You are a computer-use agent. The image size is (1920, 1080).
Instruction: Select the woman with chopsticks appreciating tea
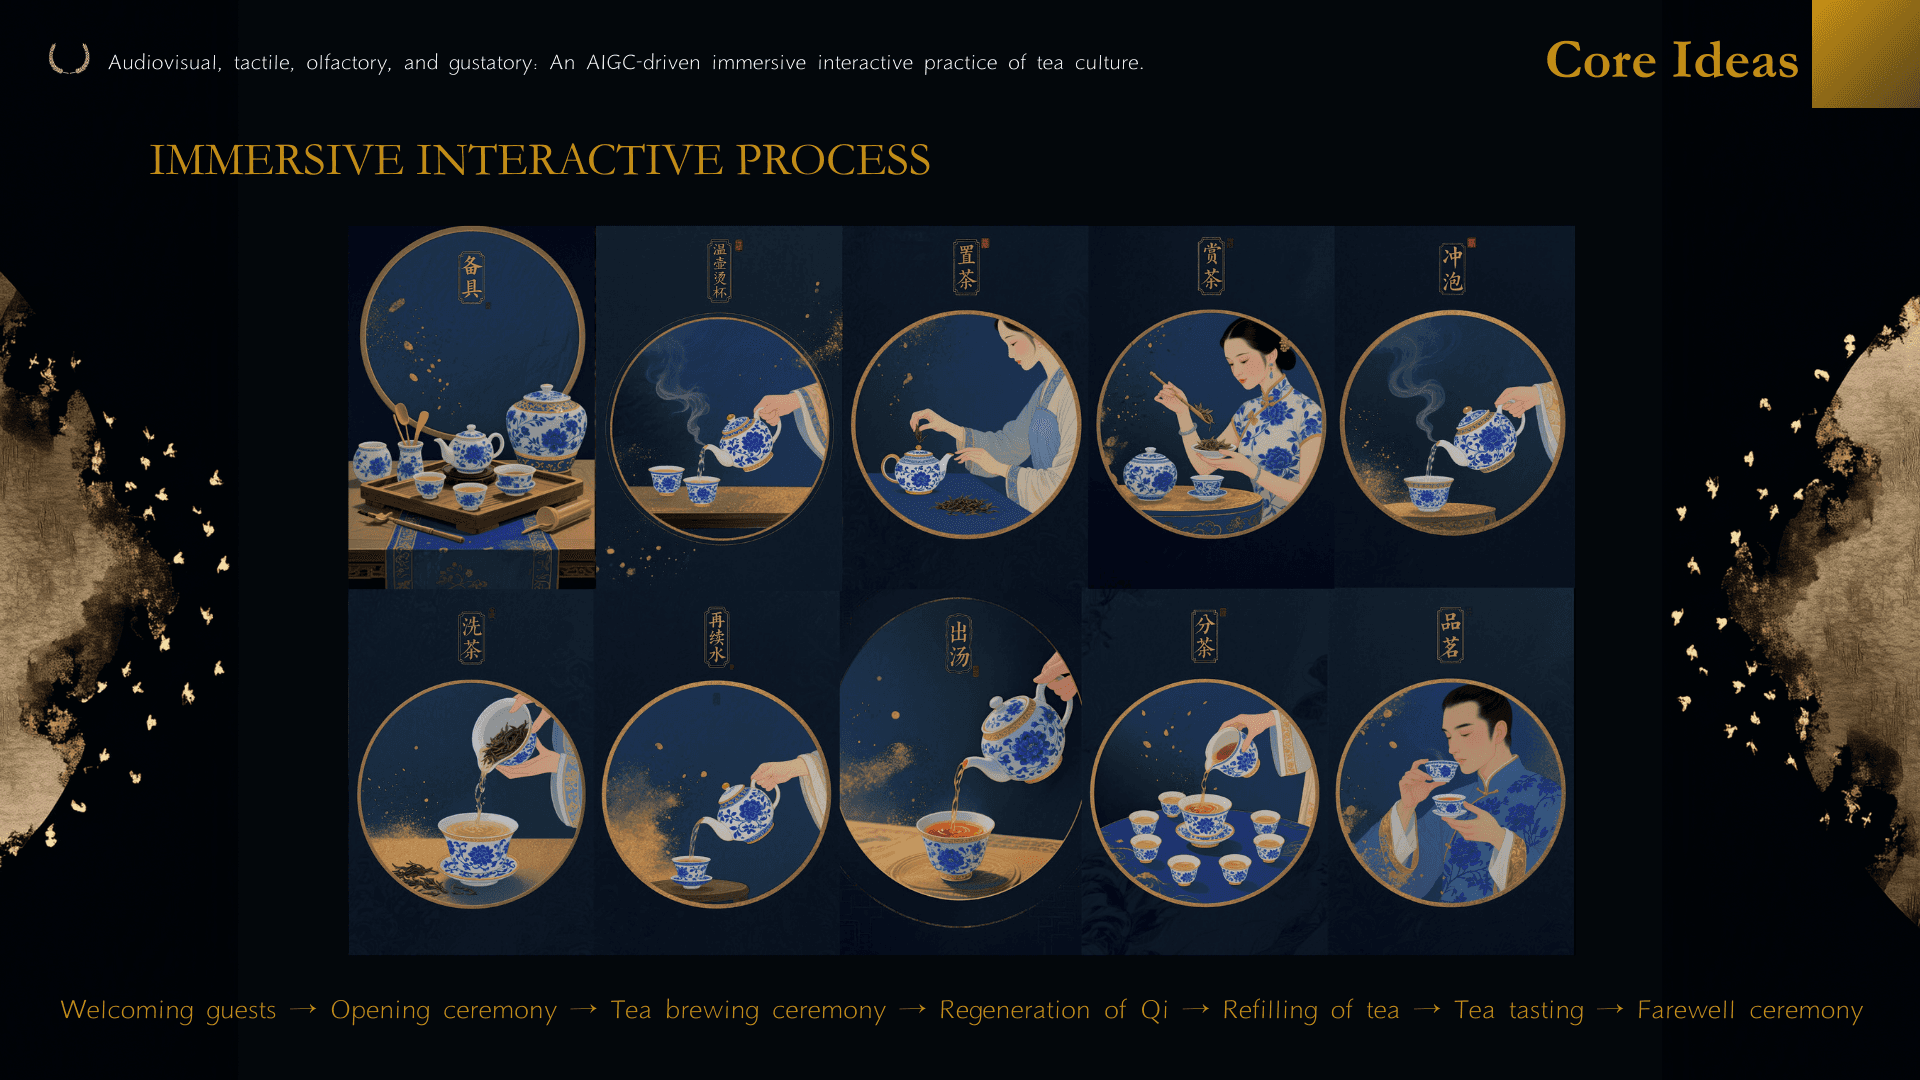pos(1211,407)
